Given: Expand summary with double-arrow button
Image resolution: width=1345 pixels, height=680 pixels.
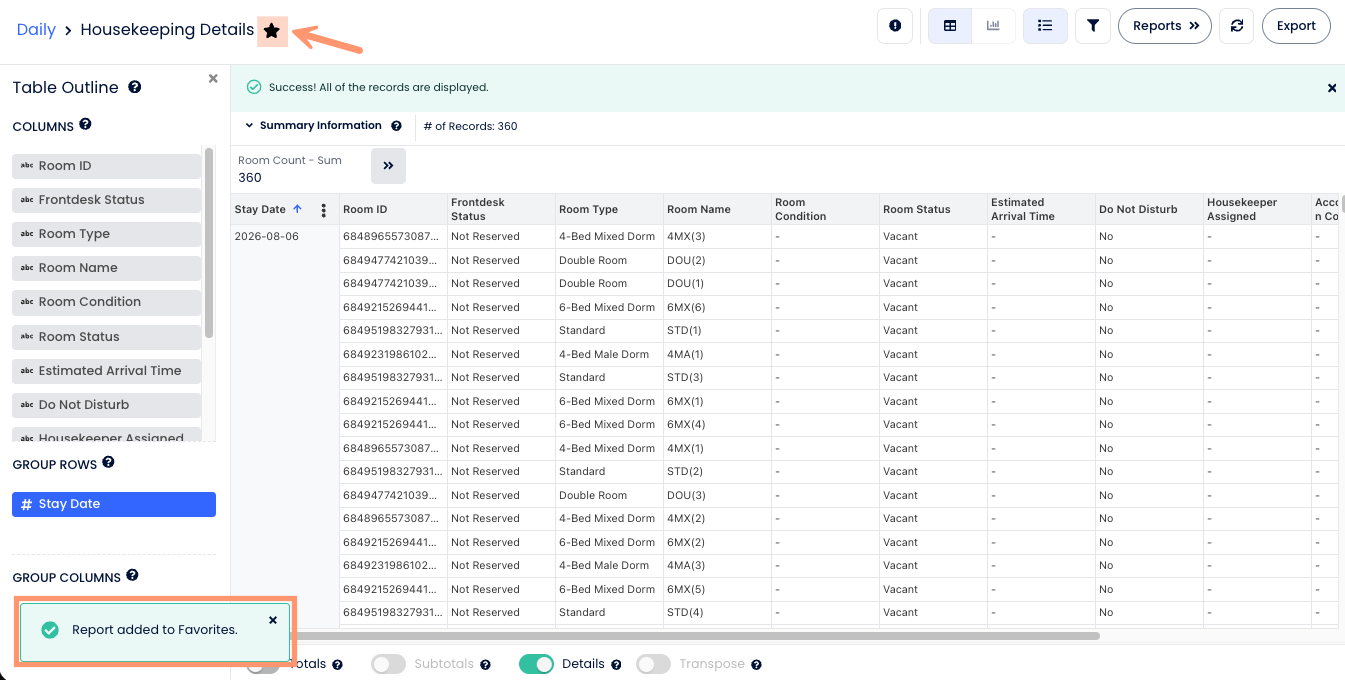Looking at the screenshot, I should (388, 166).
